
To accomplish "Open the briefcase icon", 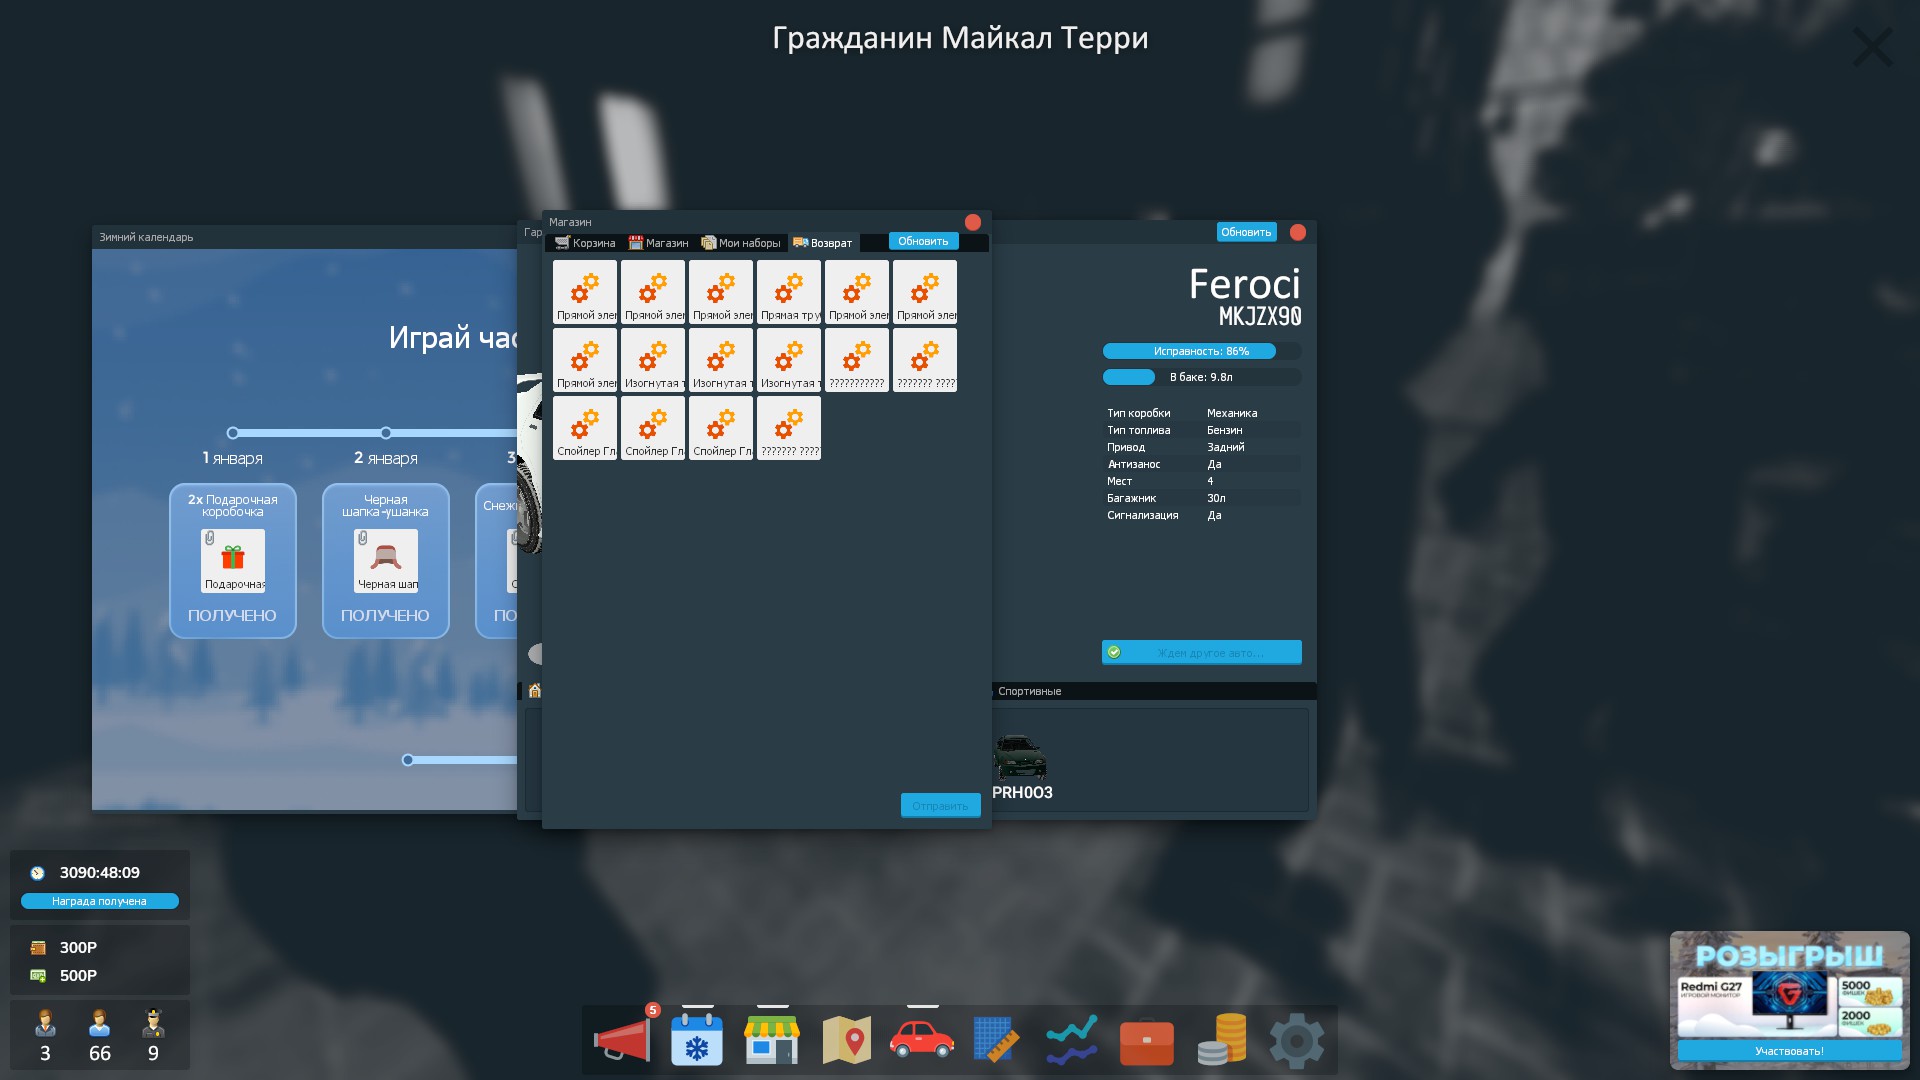I will [x=1146, y=1041].
